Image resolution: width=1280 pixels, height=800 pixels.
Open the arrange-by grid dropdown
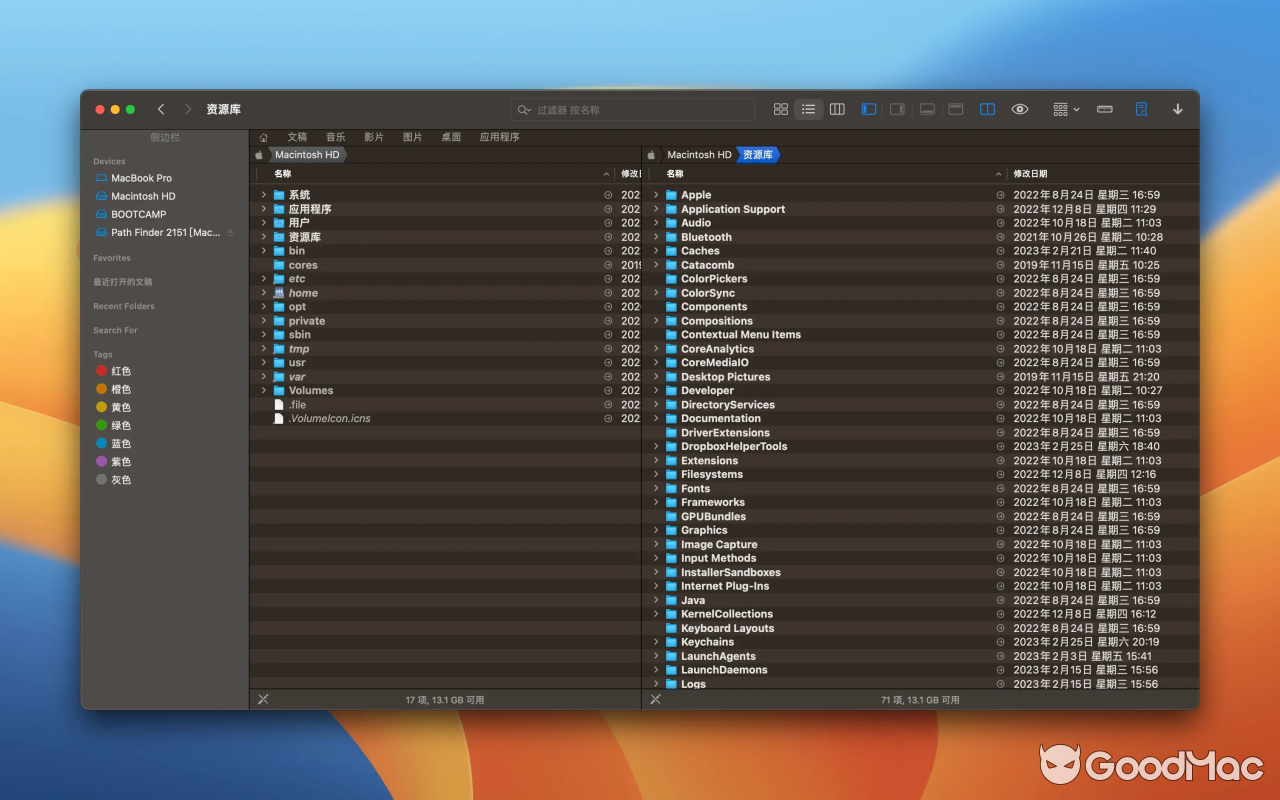tap(1066, 109)
